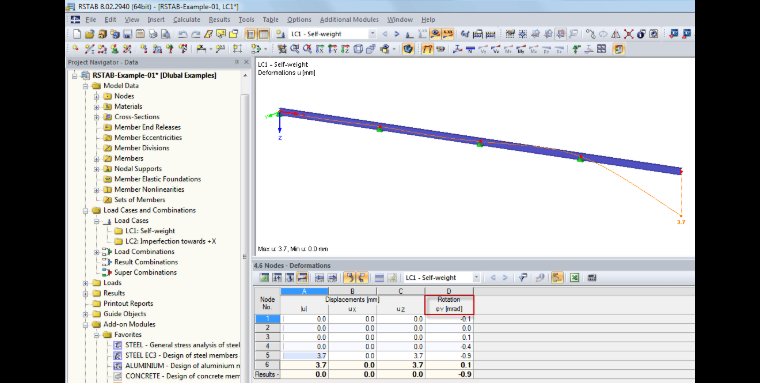760x383 pixels.
Task: Click the Excel export icon in table toolbar
Action: pos(574,278)
